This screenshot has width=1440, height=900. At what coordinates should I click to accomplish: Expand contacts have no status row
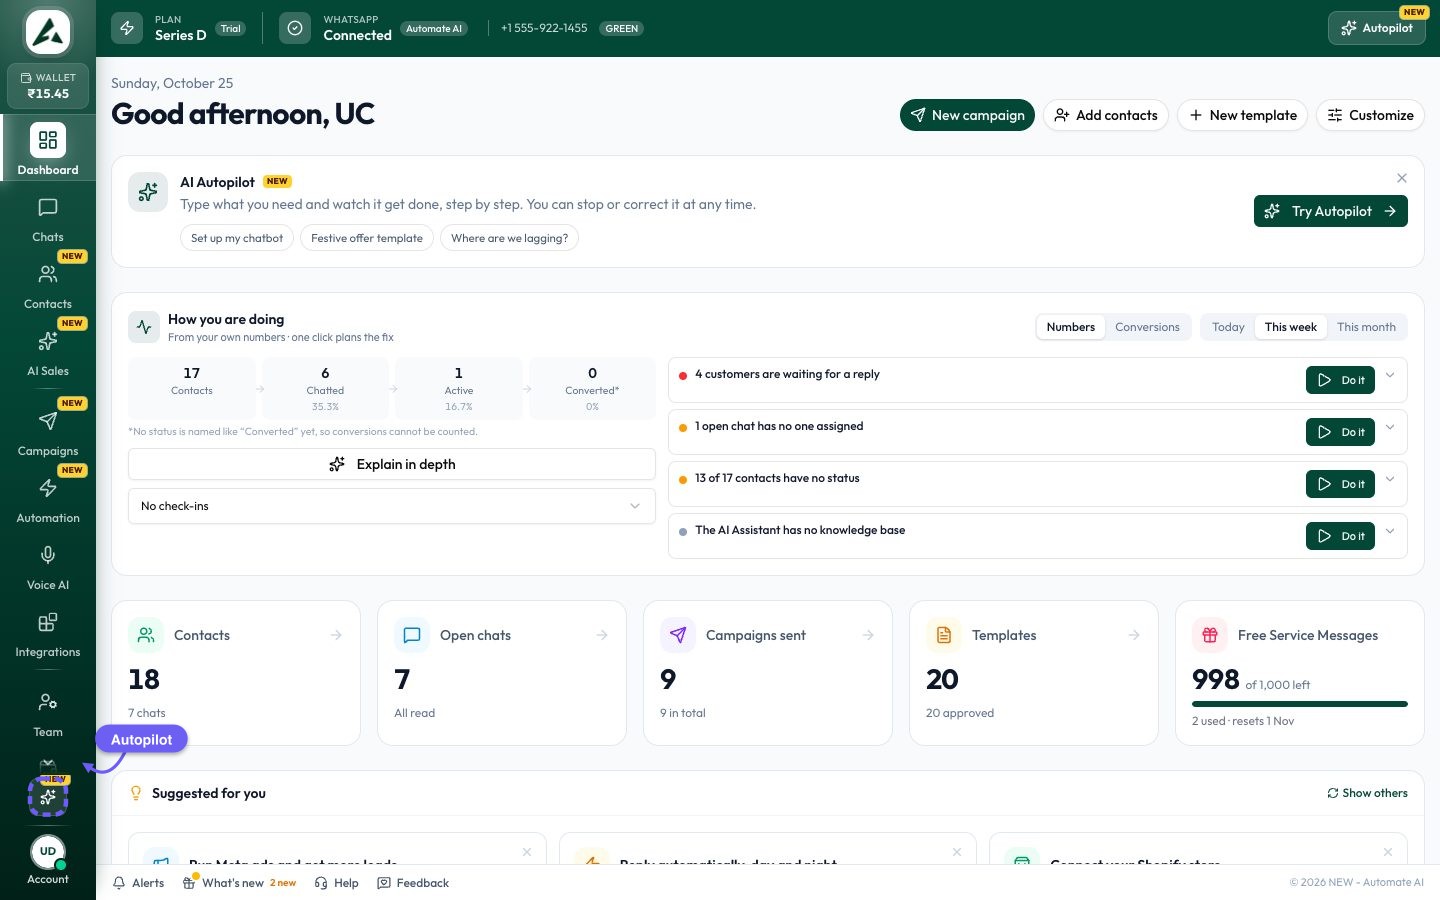[1390, 479]
